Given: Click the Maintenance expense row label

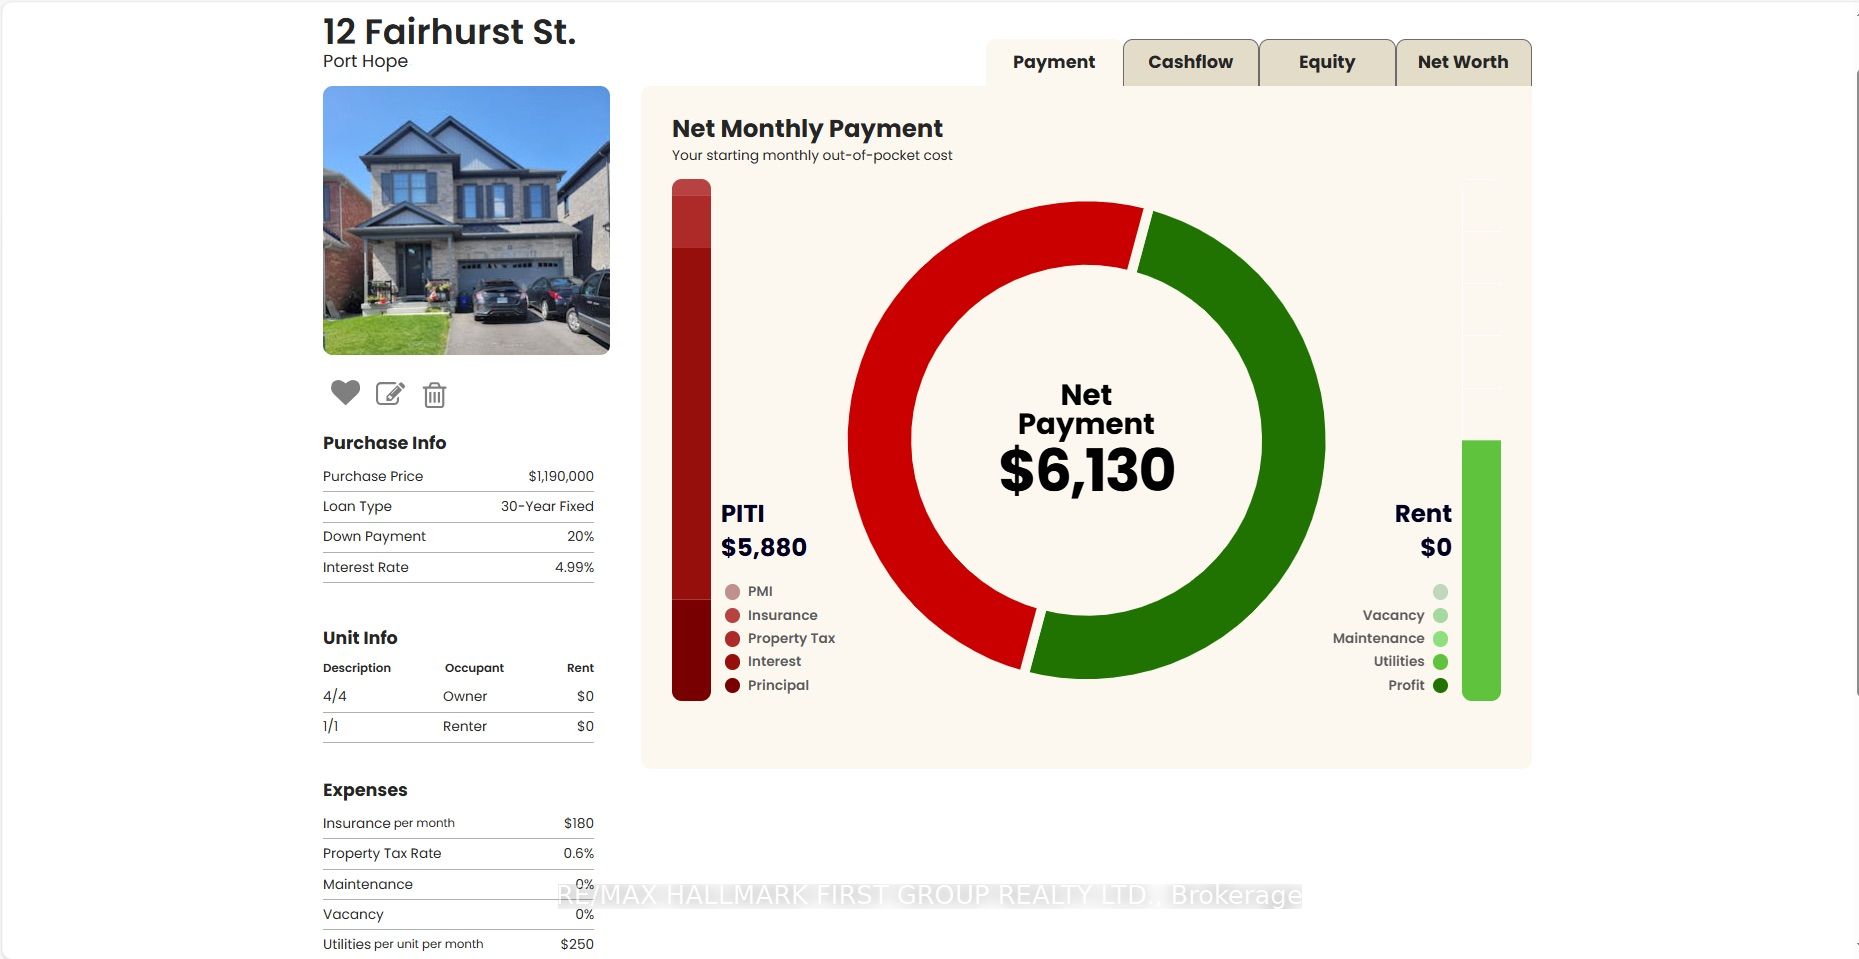Looking at the screenshot, I should pyautogui.click(x=368, y=884).
